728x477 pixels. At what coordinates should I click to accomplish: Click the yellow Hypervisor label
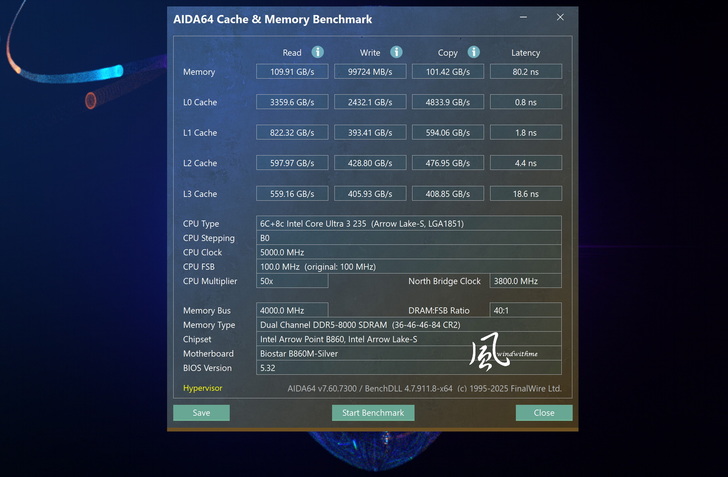[x=202, y=388]
